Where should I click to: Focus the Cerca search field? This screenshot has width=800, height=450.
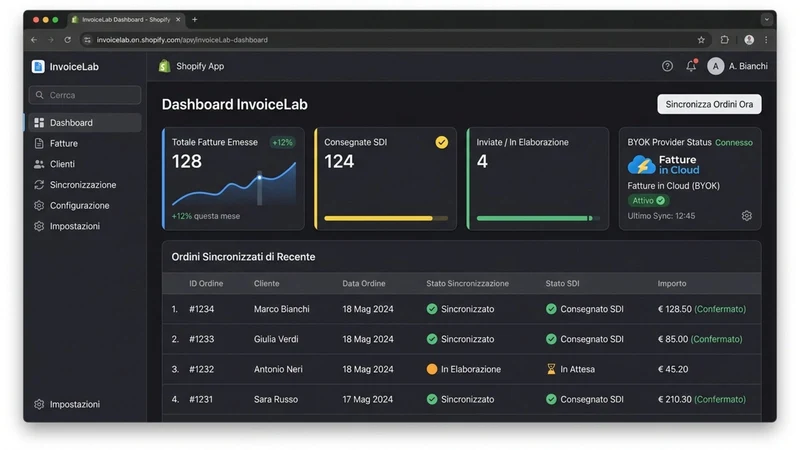[x=85, y=95]
